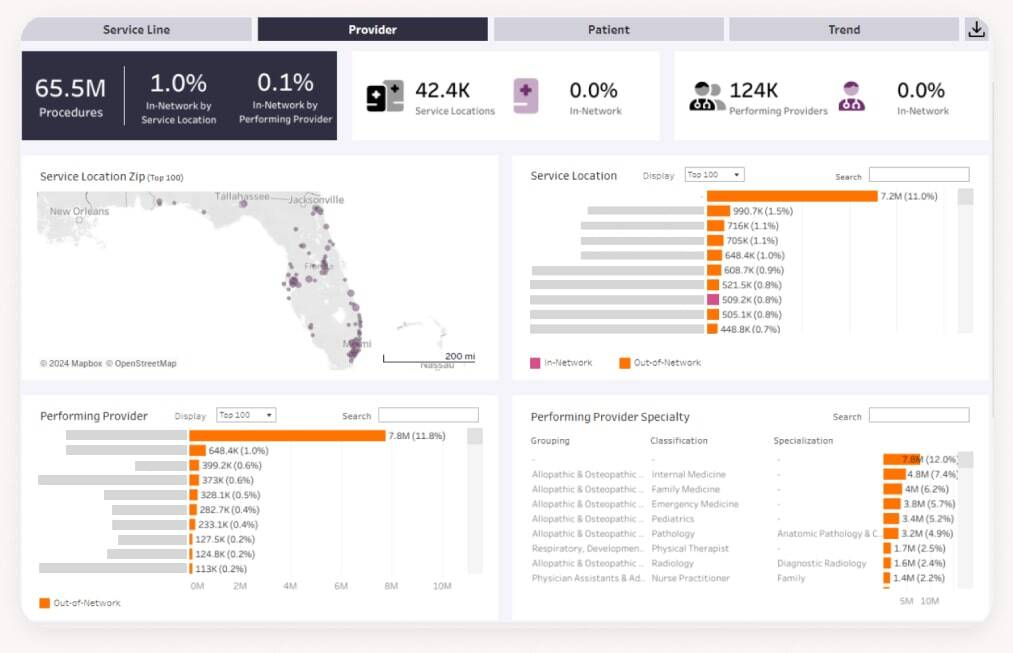Click the Classification column header

[x=678, y=441]
